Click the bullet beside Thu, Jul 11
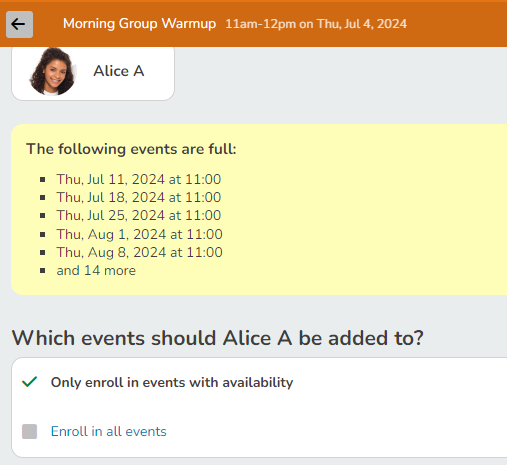Image resolution: width=507 pixels, height=465 pixels. pos(42,180)
